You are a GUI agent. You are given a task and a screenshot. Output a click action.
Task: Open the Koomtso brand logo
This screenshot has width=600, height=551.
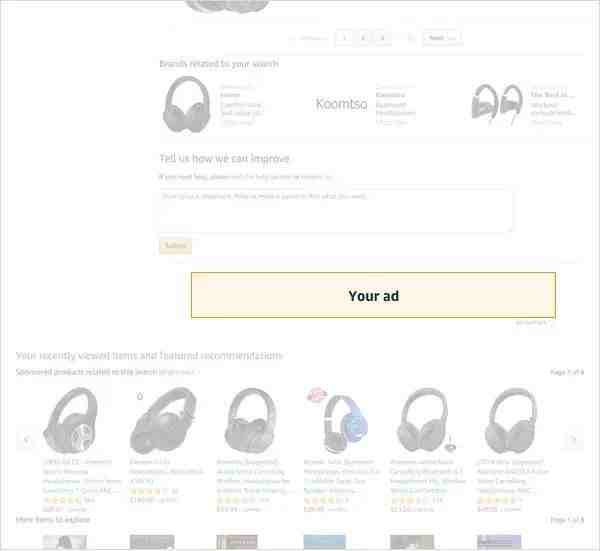point(341,104)
